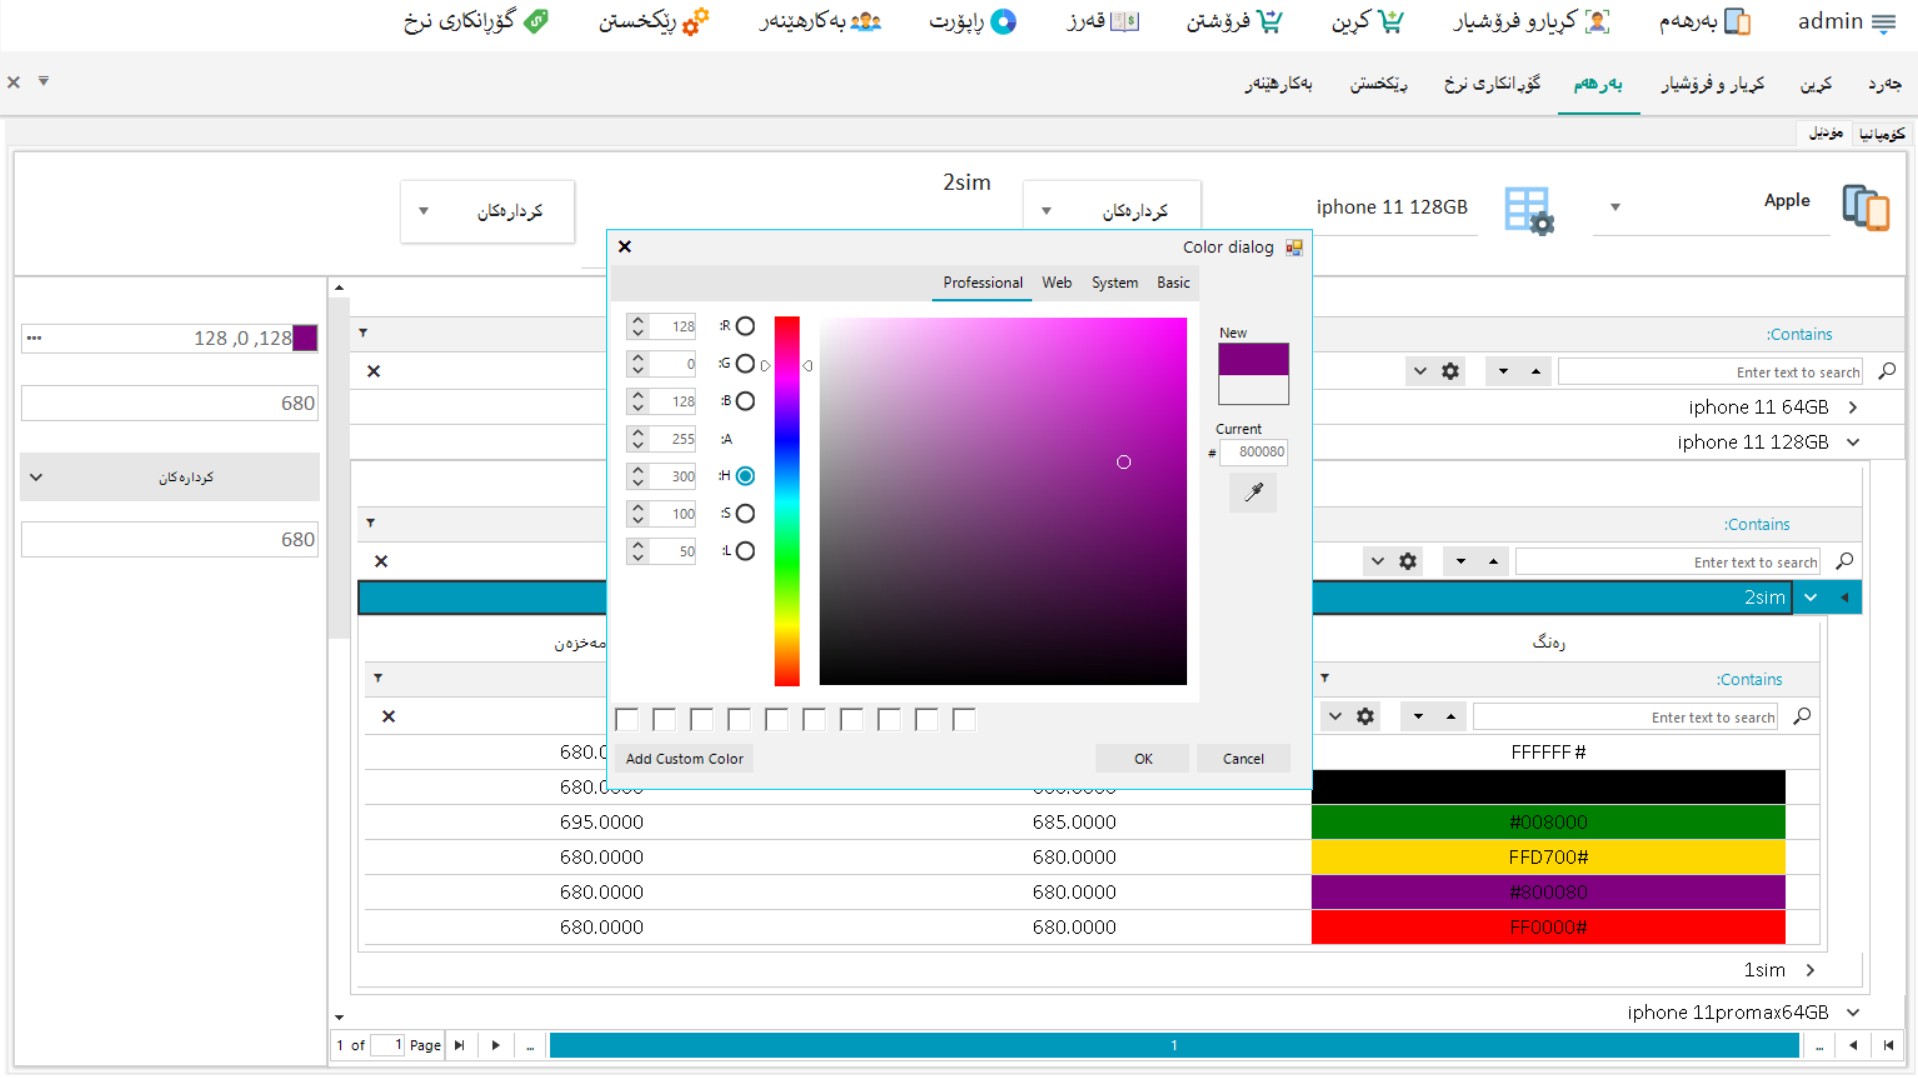This screenshot has height=1078, width=1918.
Task: Click the devices icon next to Apple
Action: pos(1866,208)
